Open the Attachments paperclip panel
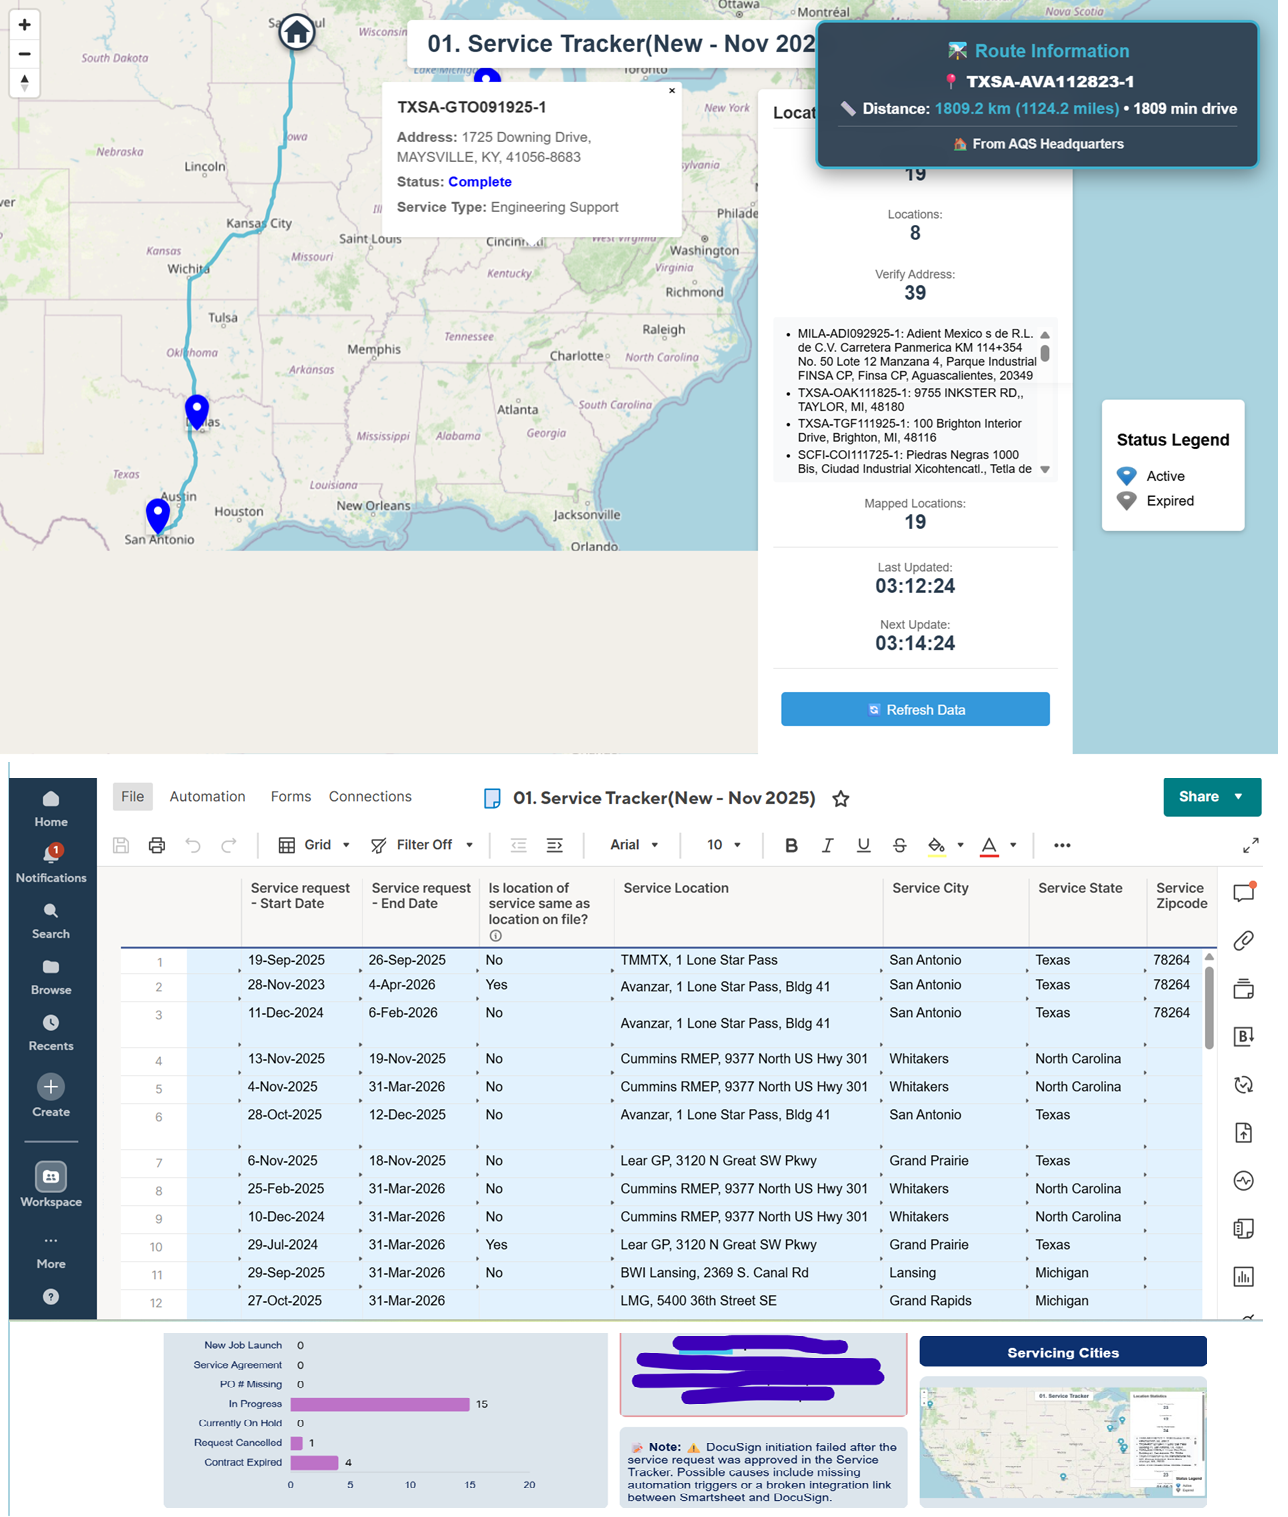Viewport: 1288px width, 1517px height. click(x=1244, y=940)
